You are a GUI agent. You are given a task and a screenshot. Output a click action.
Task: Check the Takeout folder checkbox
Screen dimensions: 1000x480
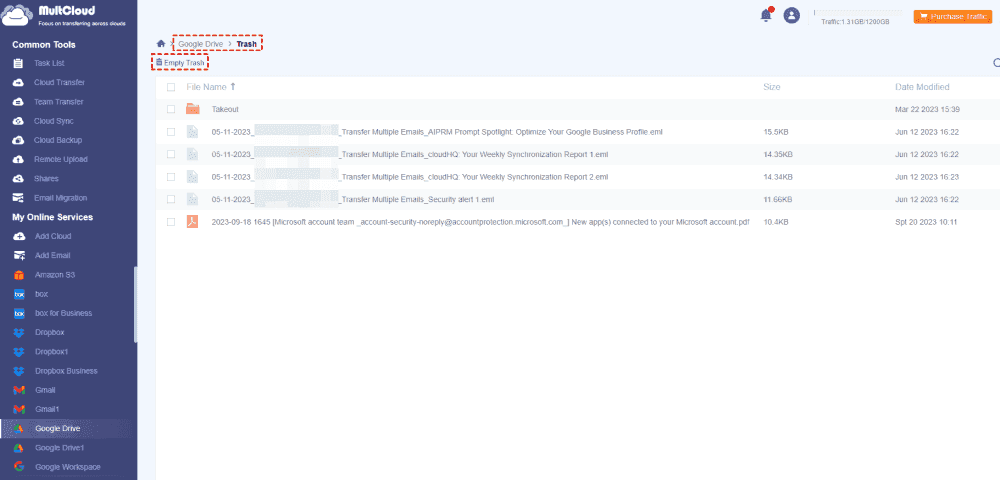pyautogui.click(x=171, y=109)
